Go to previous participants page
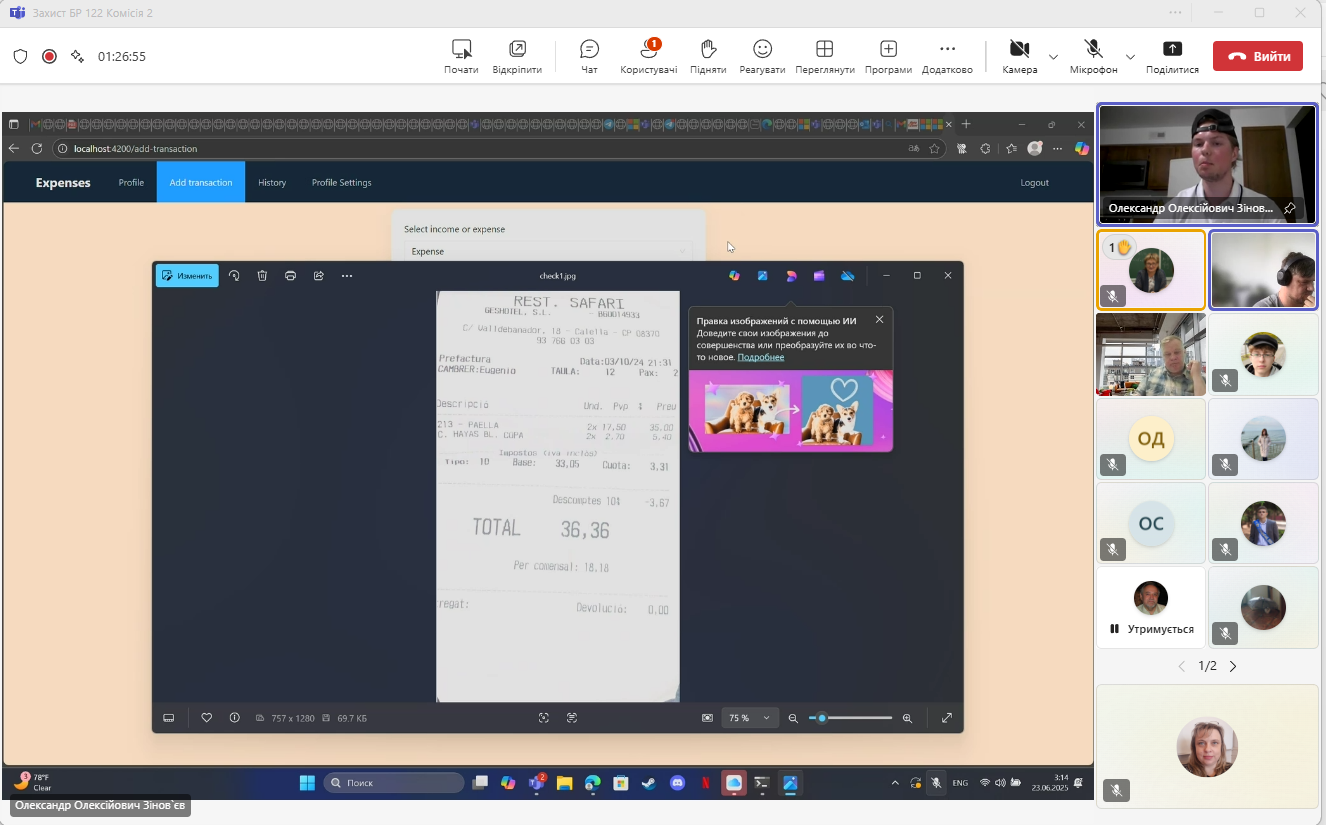The width and height of the screenshot is (1326, 825). [x=1181, y=666]
